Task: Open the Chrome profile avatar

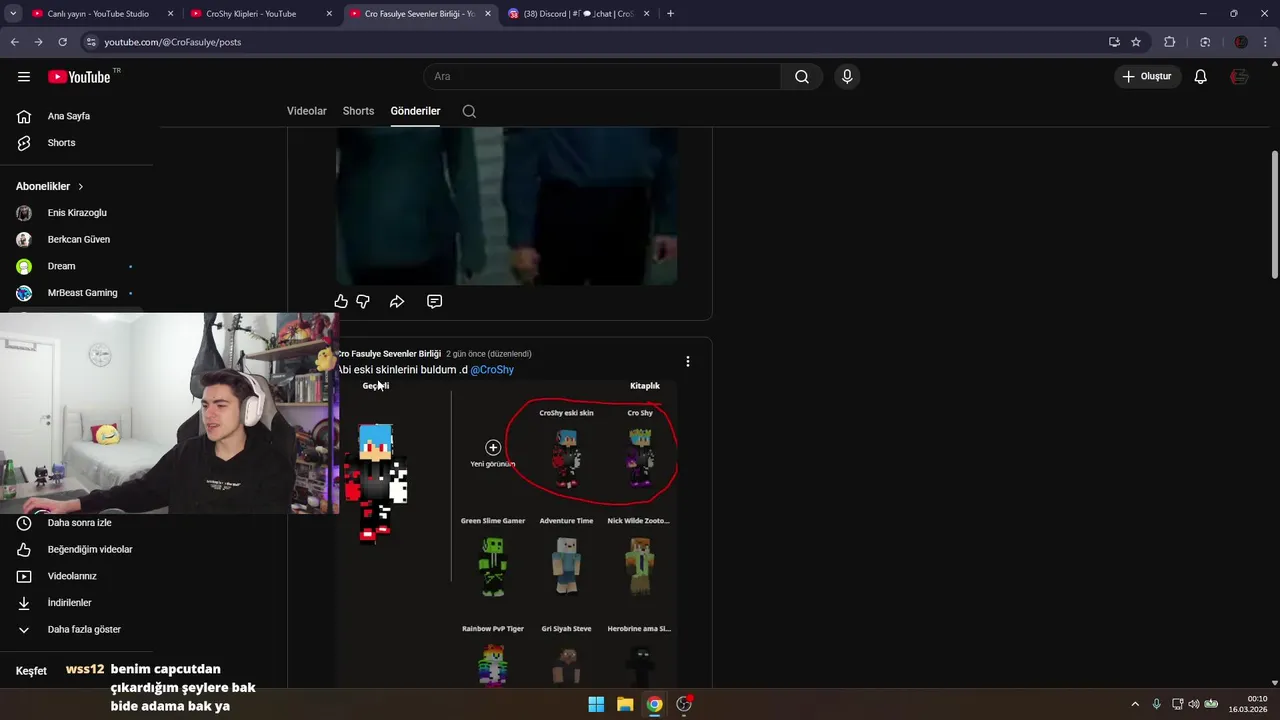Action: tap(1241, 42)
